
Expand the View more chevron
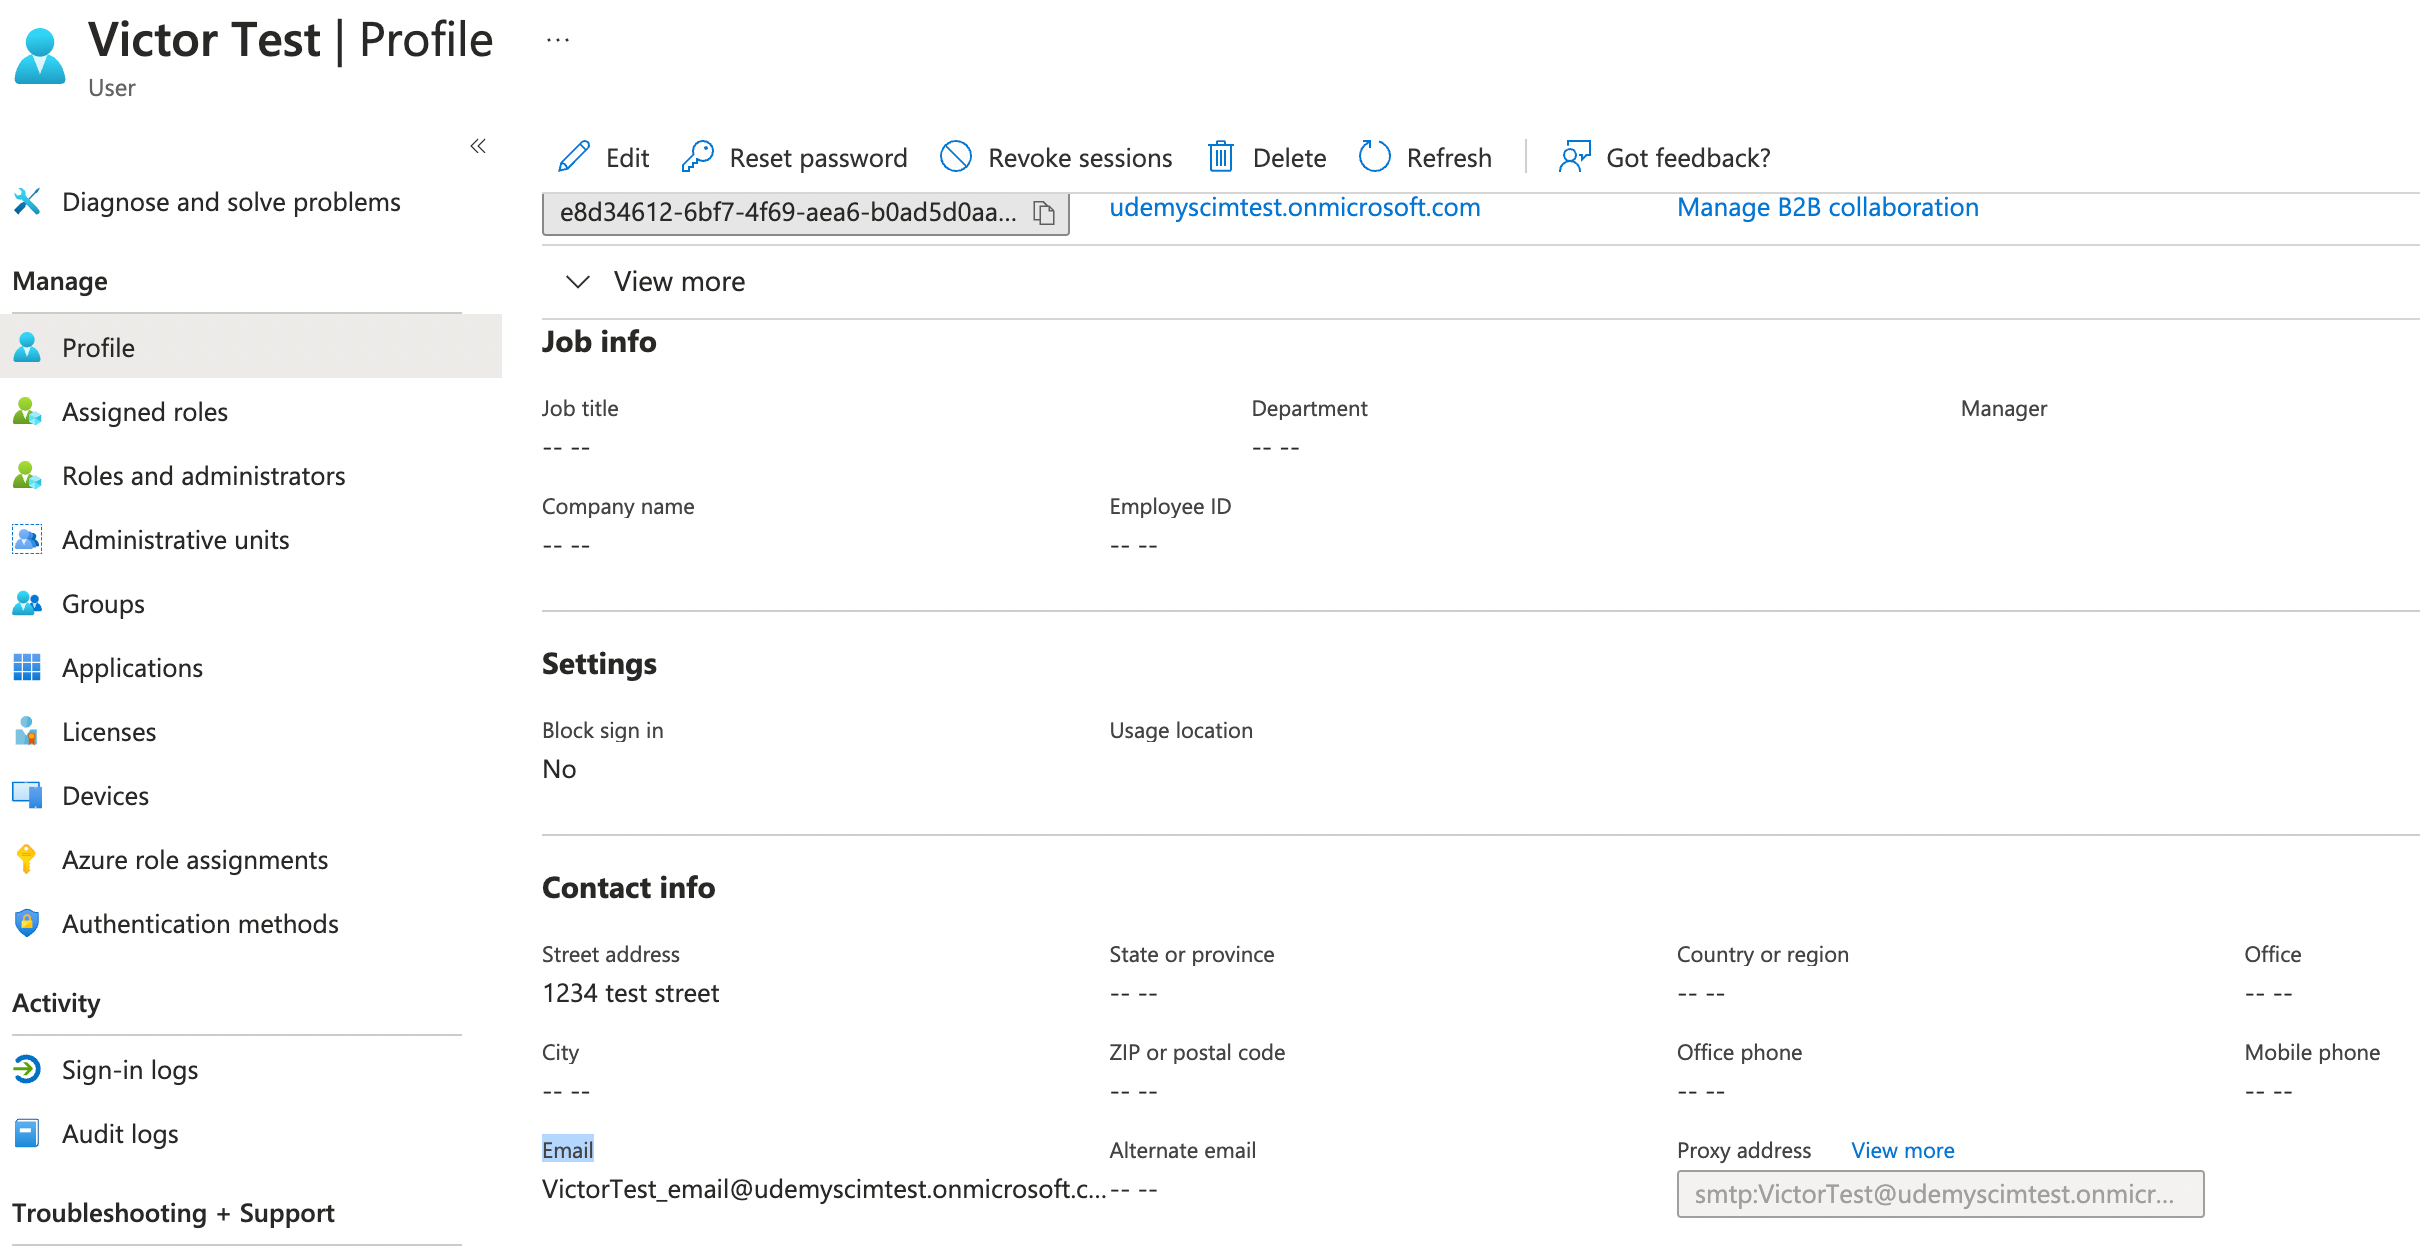tap(578, 282)
